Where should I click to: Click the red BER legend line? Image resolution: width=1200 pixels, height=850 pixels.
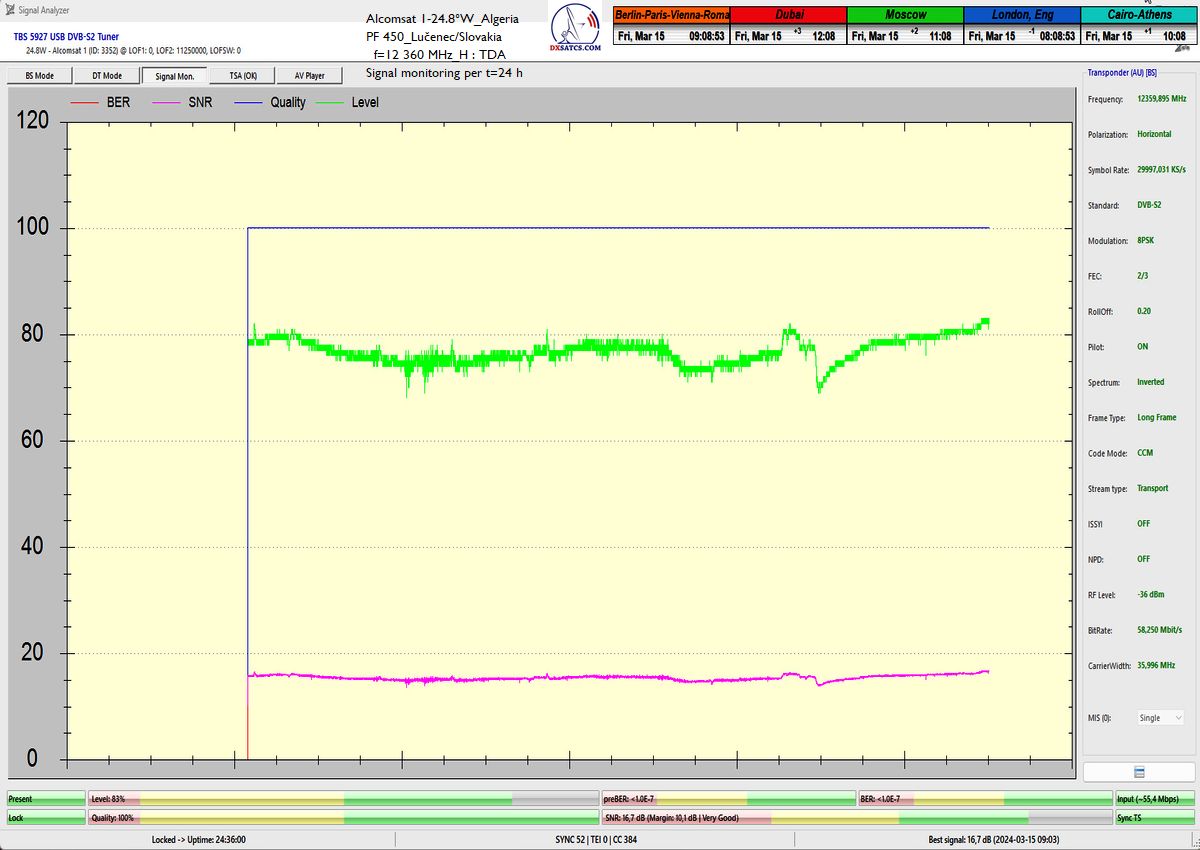(84, 102)
